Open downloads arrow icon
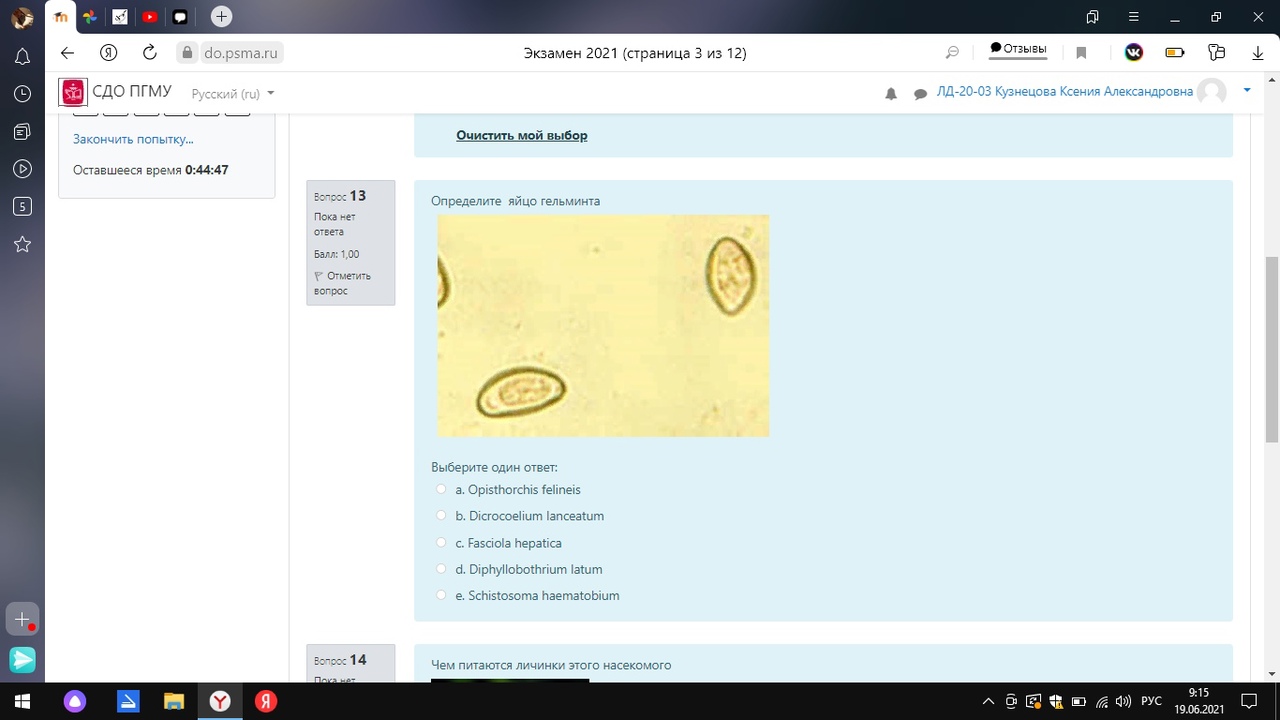Viewport: 1280px width, 720px height. click(x=1258, y=53)
